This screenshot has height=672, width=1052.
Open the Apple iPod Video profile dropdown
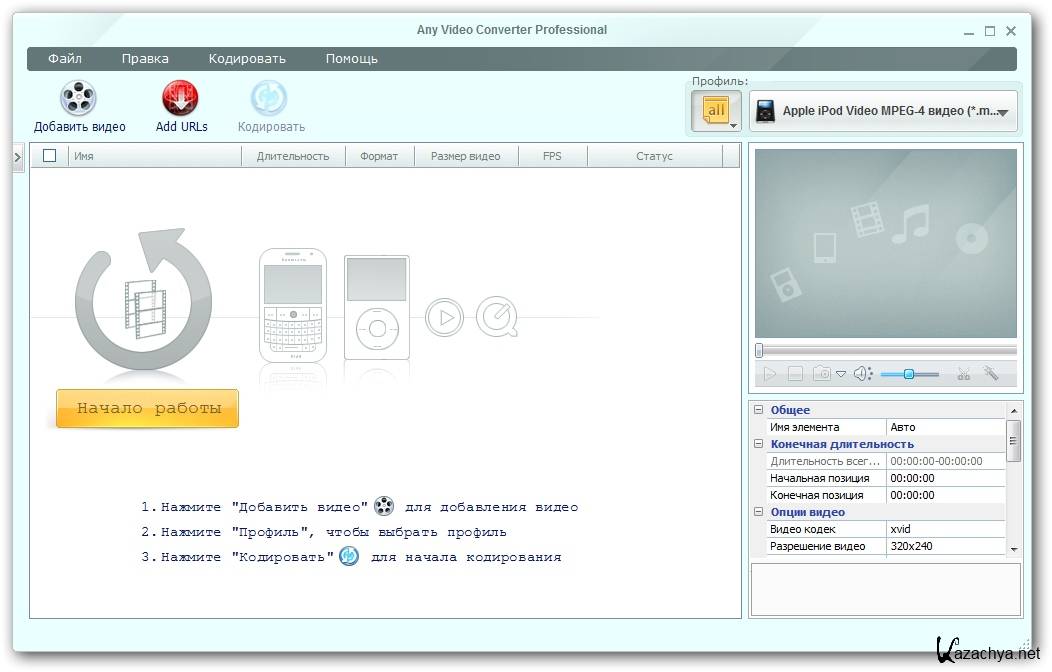pos(883,111)
